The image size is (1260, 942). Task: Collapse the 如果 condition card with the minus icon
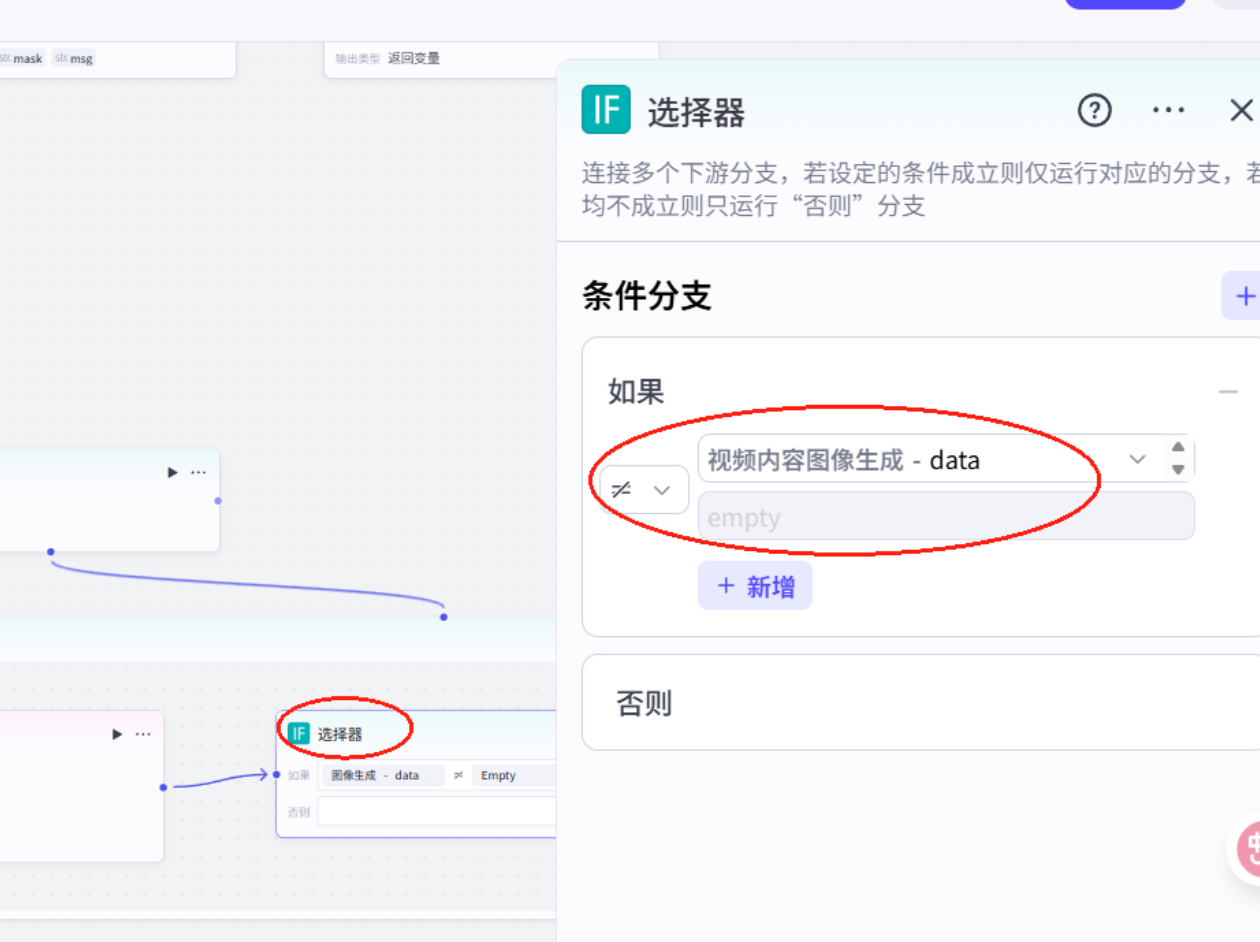point(1228,390)
